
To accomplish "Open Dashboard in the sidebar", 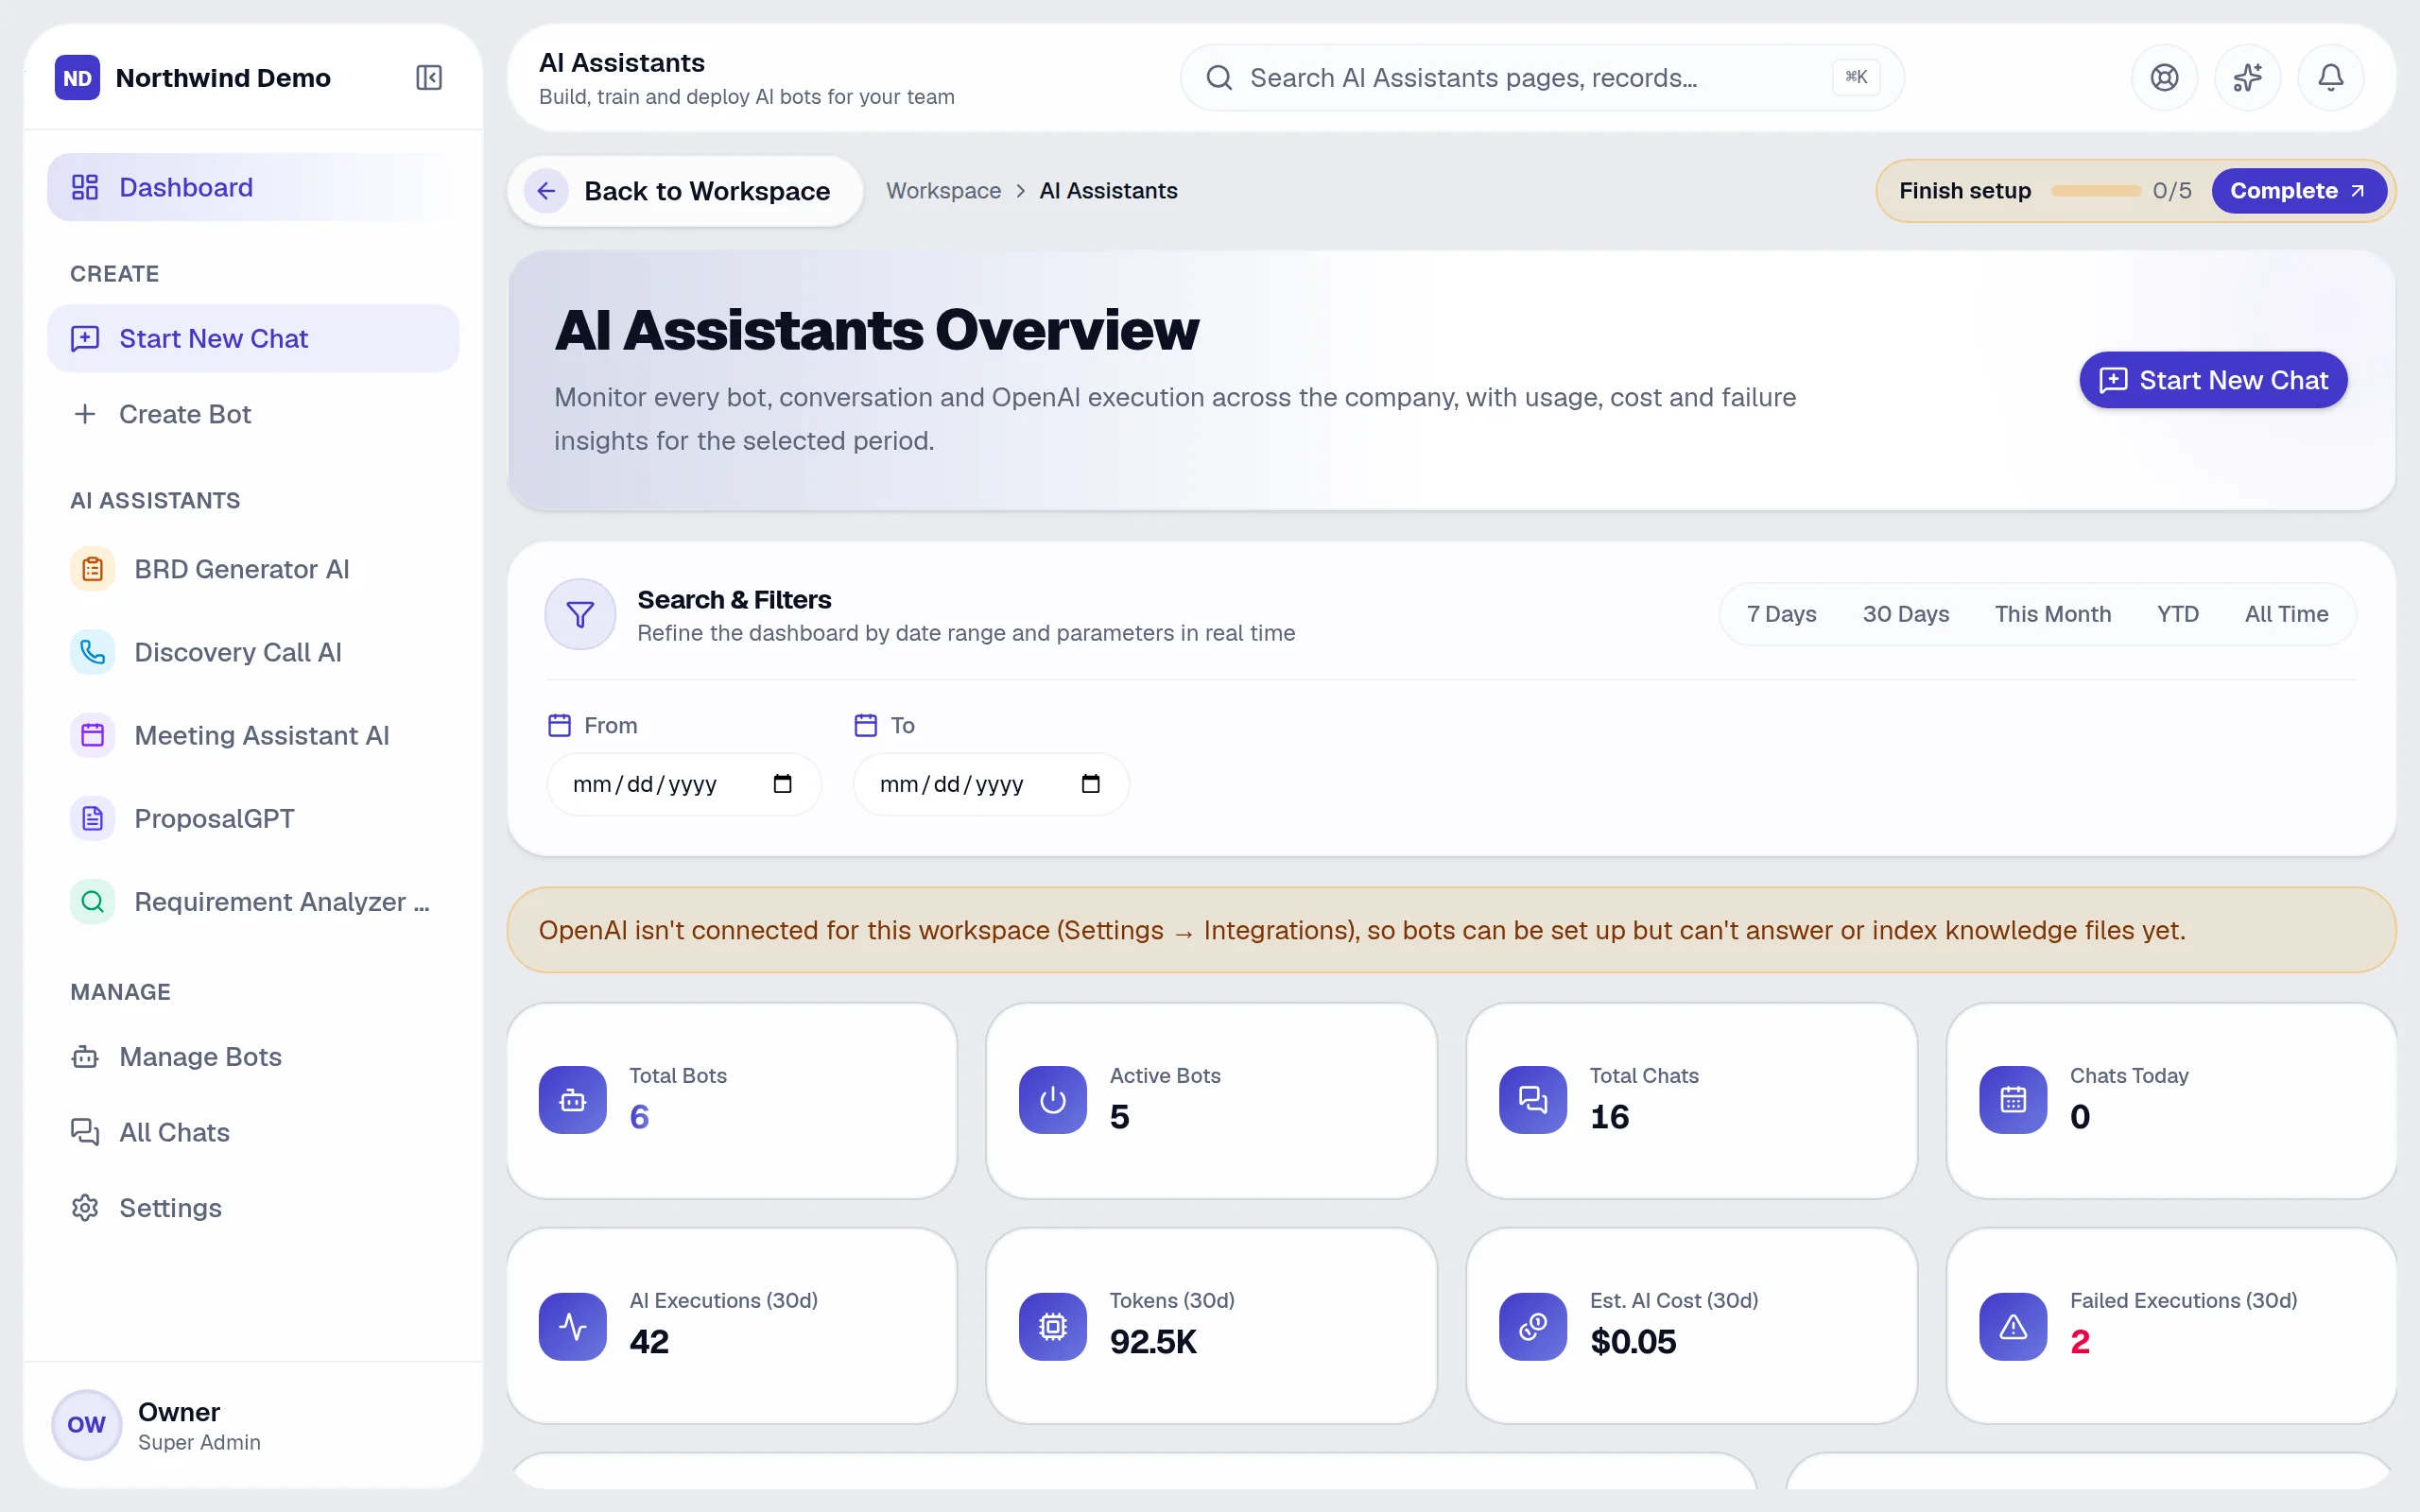I will coord(253,187).
